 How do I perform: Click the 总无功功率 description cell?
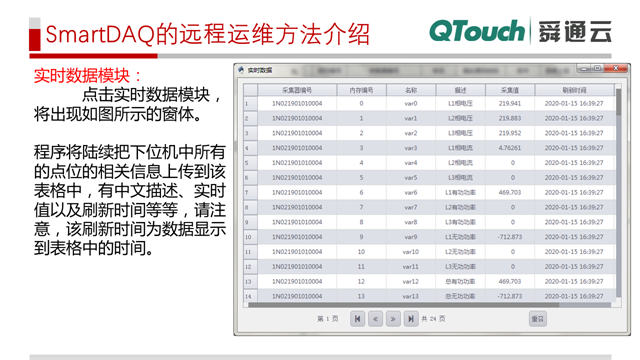(460, 296)
